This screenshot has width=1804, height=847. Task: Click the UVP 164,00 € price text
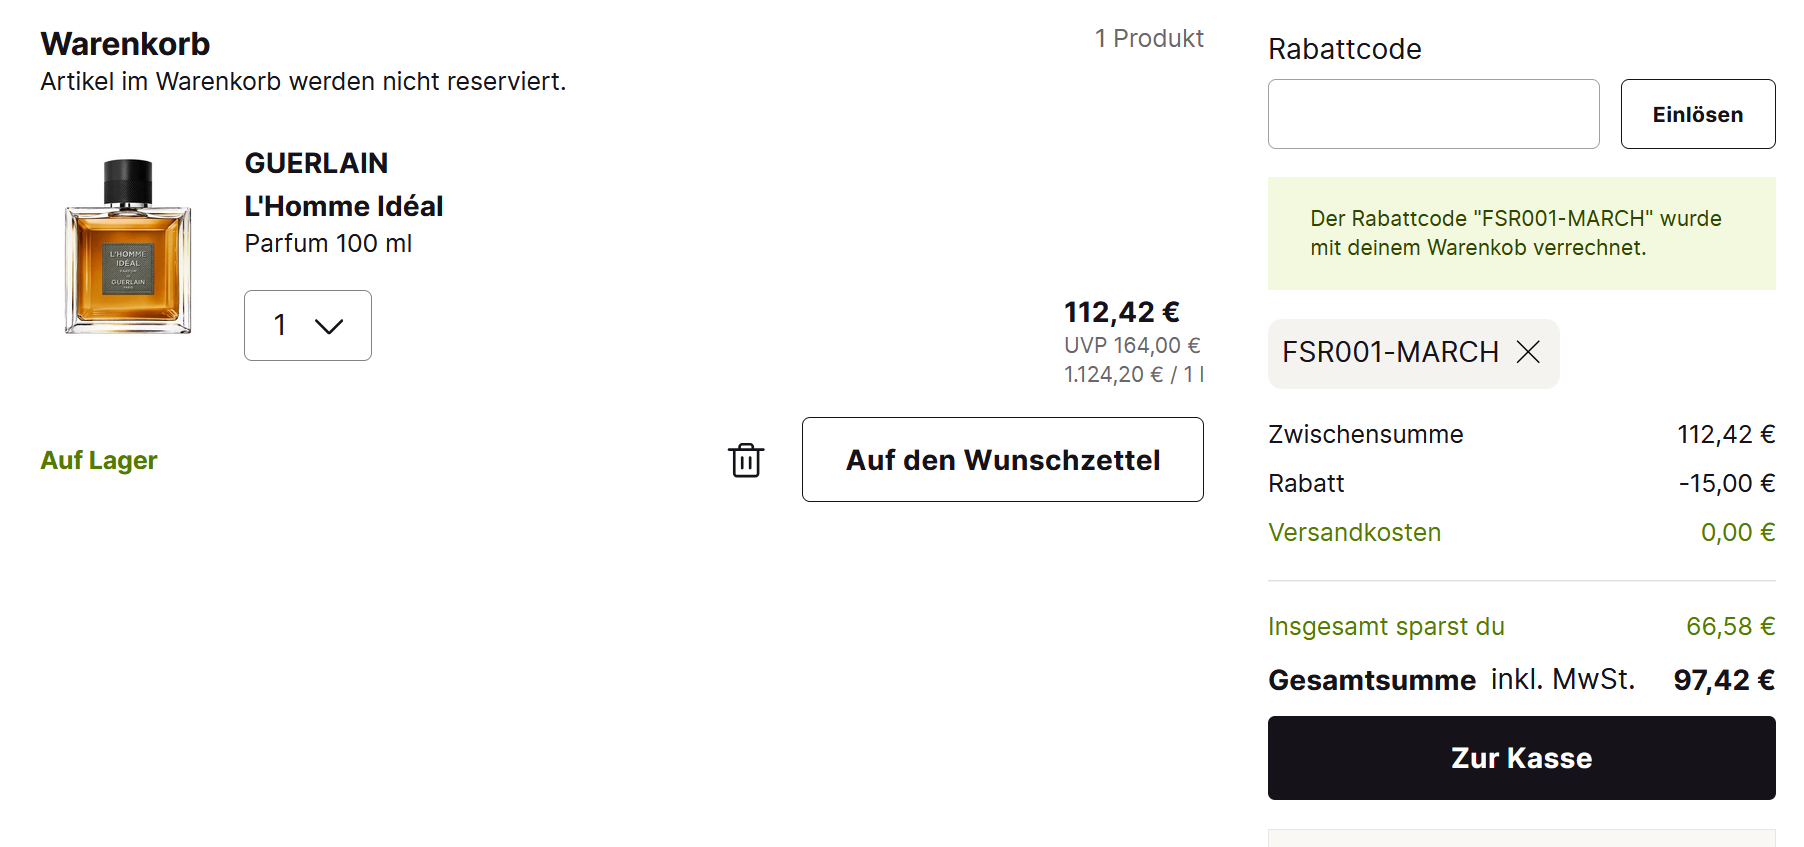click(x=1131, y=345)
